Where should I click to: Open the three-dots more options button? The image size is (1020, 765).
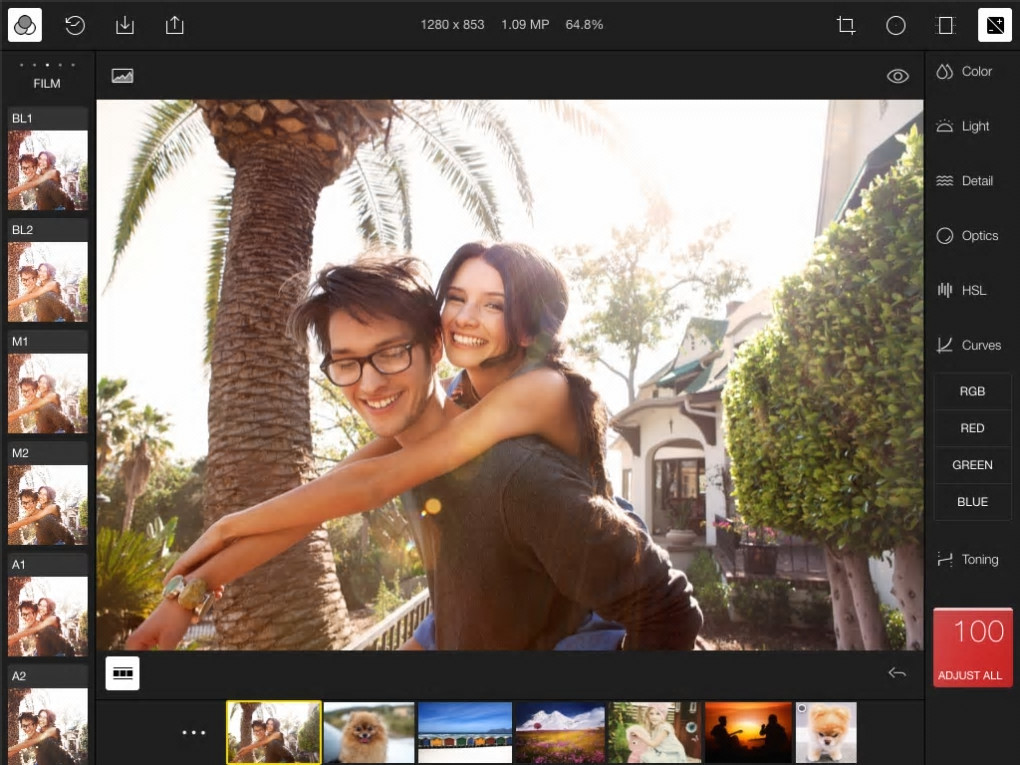pyautogui.click(x=194, y=733)
